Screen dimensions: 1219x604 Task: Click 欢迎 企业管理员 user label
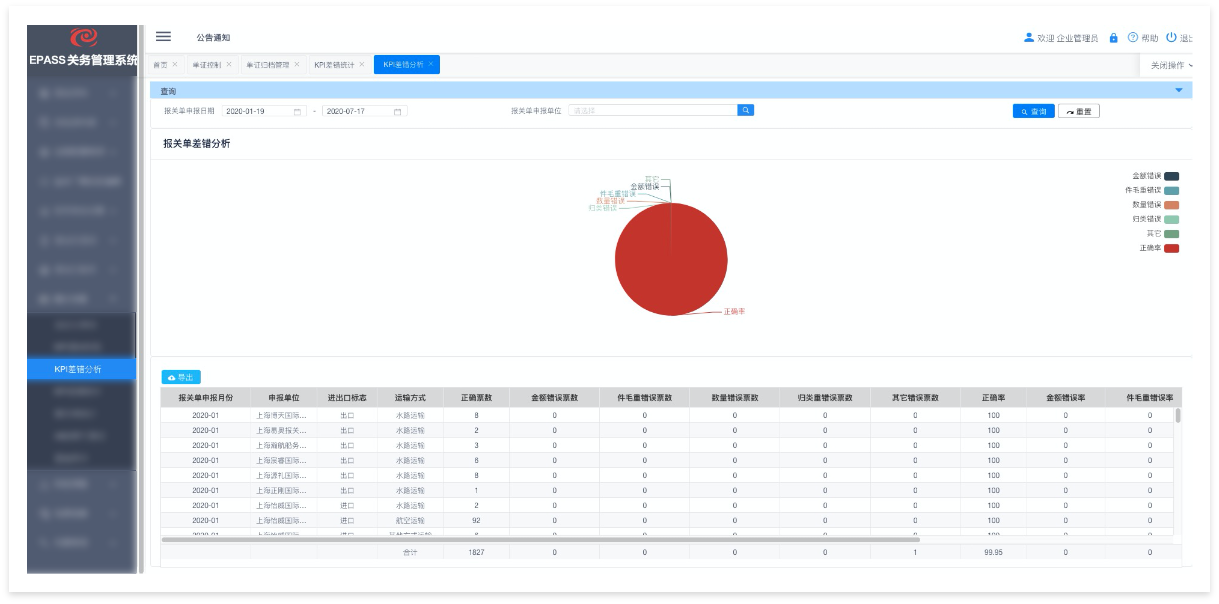(x=1067, y=38)
